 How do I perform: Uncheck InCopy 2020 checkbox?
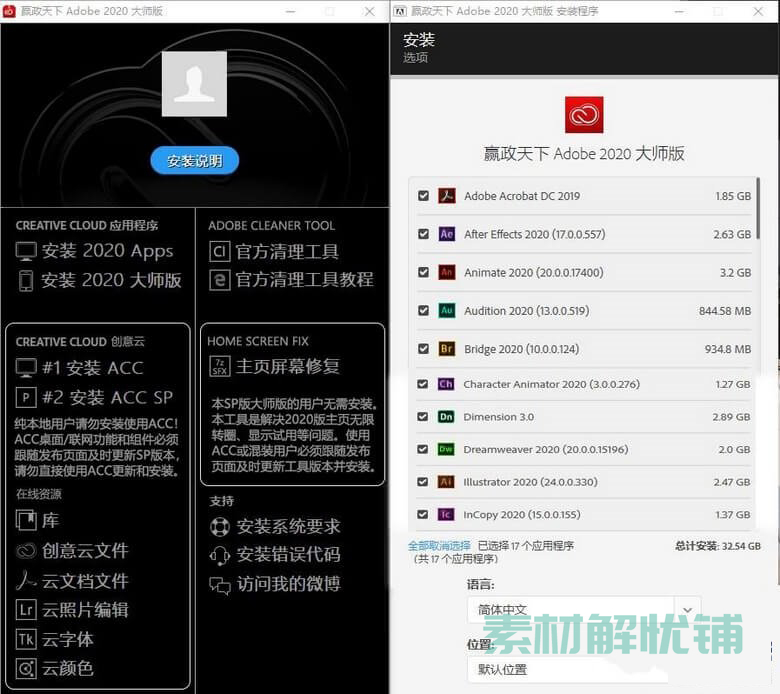pos(422,514)
